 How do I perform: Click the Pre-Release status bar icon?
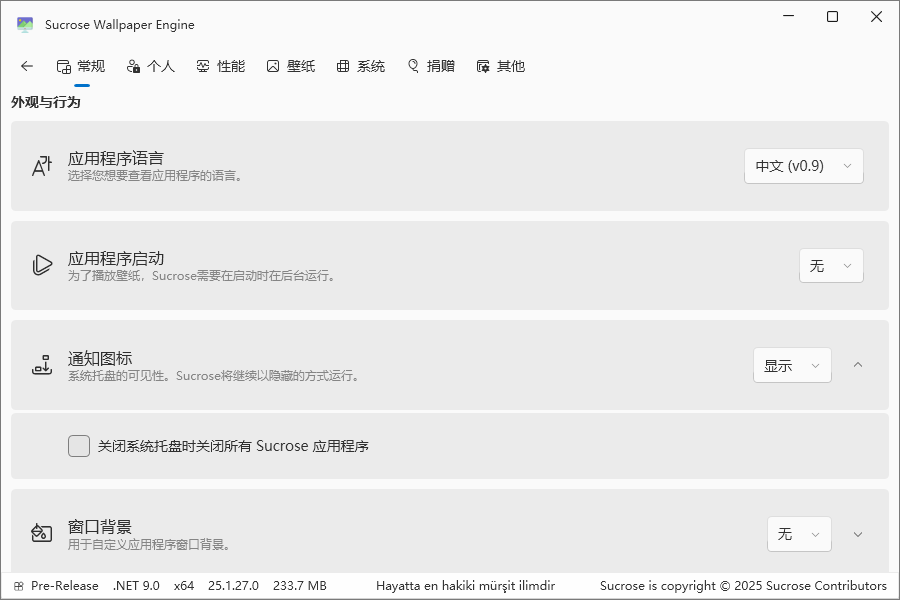[18, 586]
